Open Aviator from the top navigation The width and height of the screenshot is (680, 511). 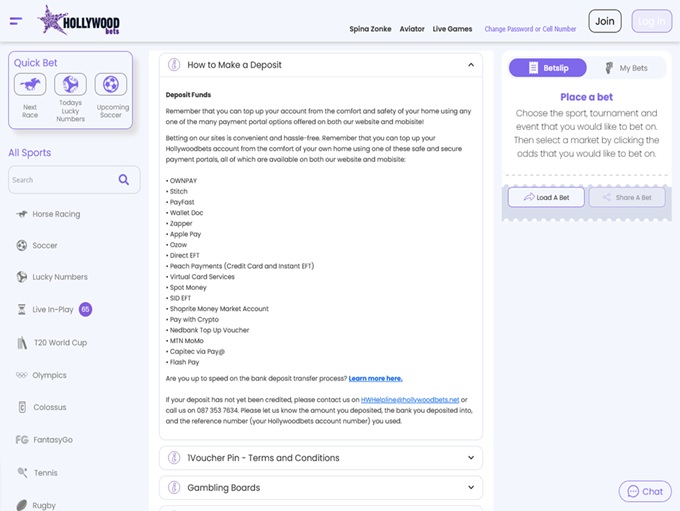click(412, 29)
